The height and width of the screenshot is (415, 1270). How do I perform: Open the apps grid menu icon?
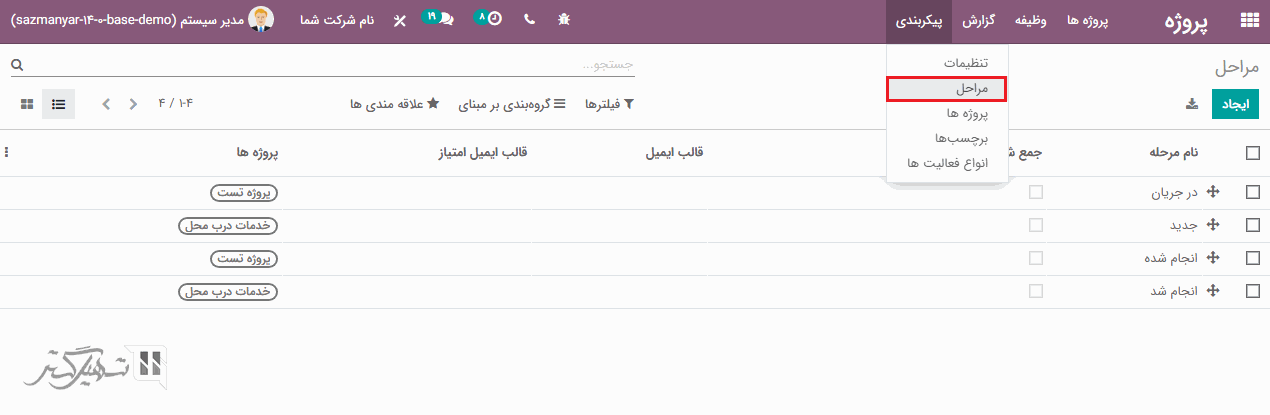coord(1249,20)
